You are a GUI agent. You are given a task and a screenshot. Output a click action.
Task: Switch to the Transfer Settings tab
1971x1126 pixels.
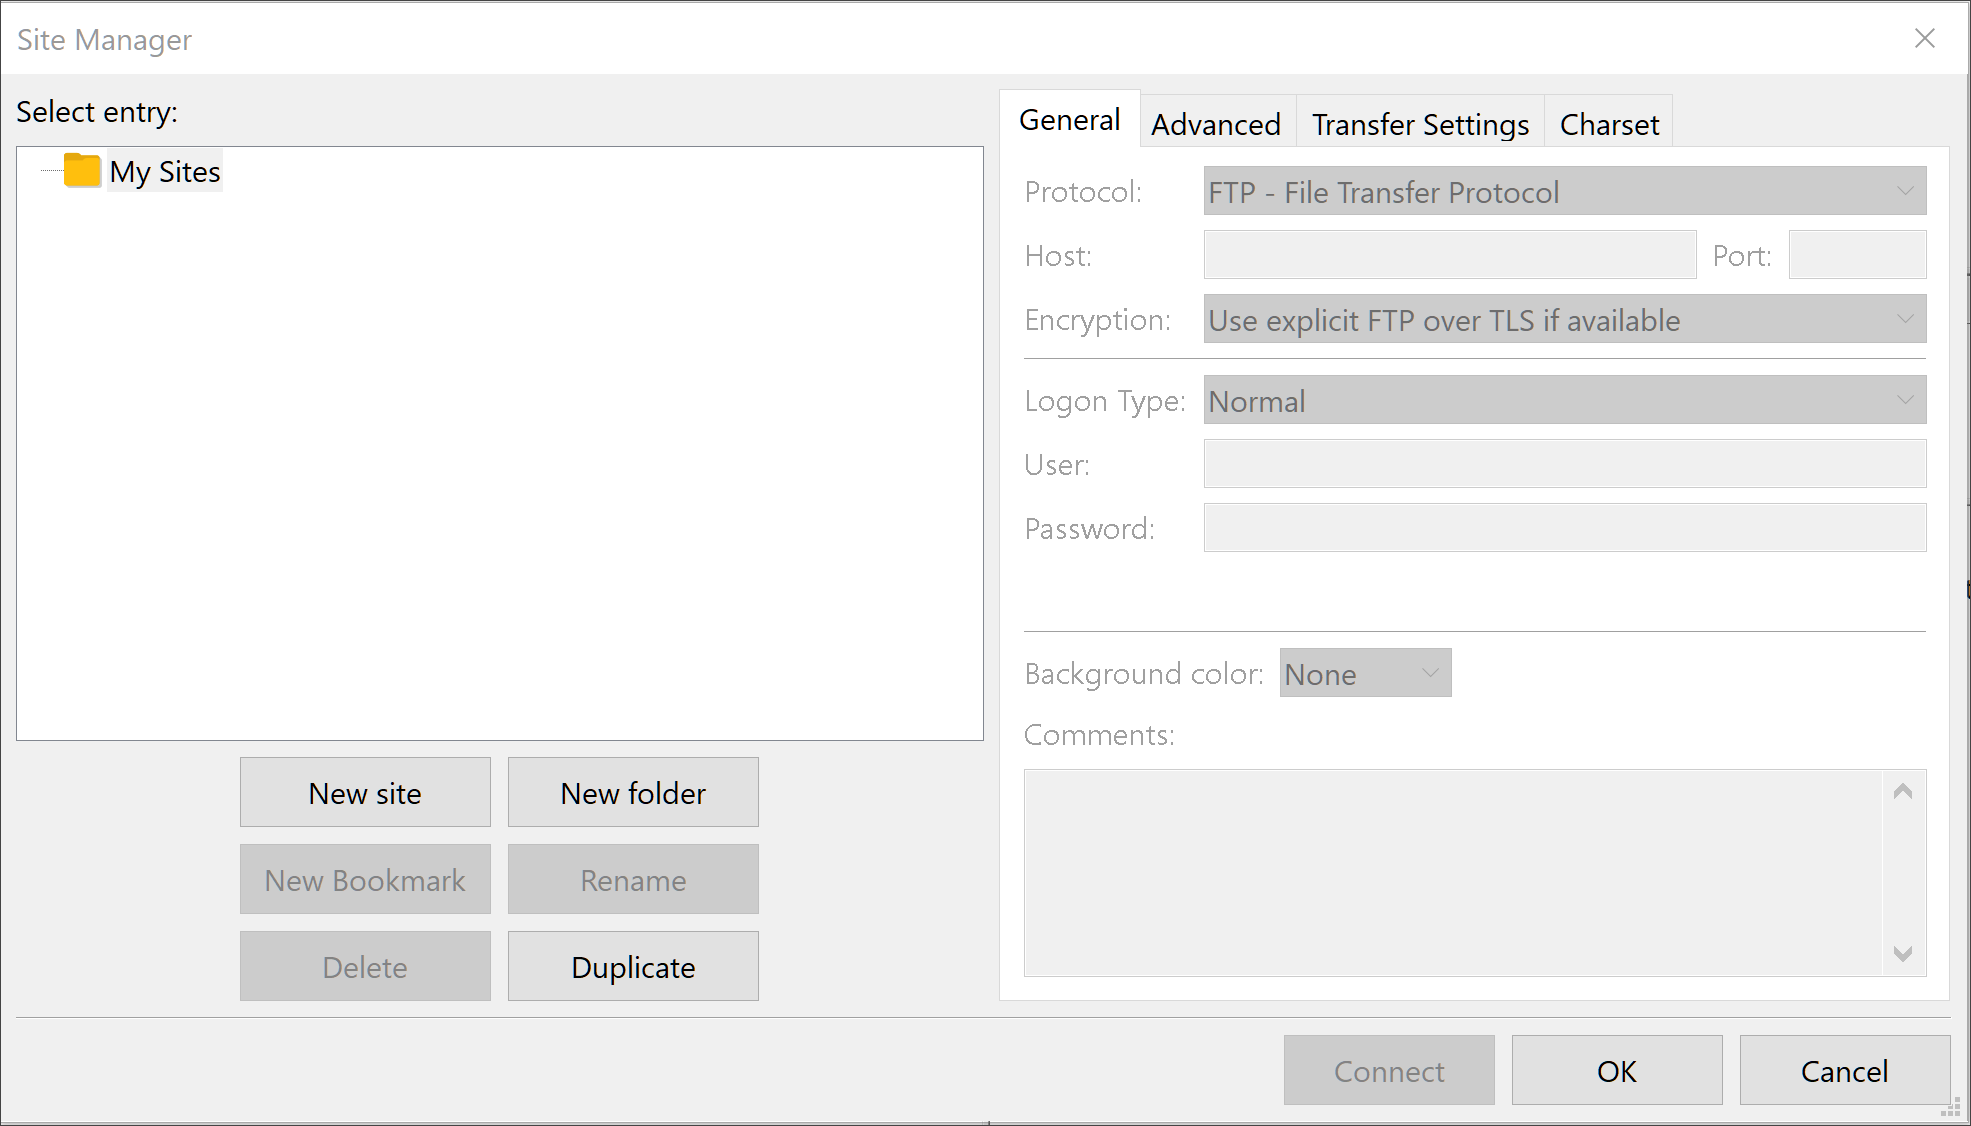pyautogui.click(x=1419, y=122)
